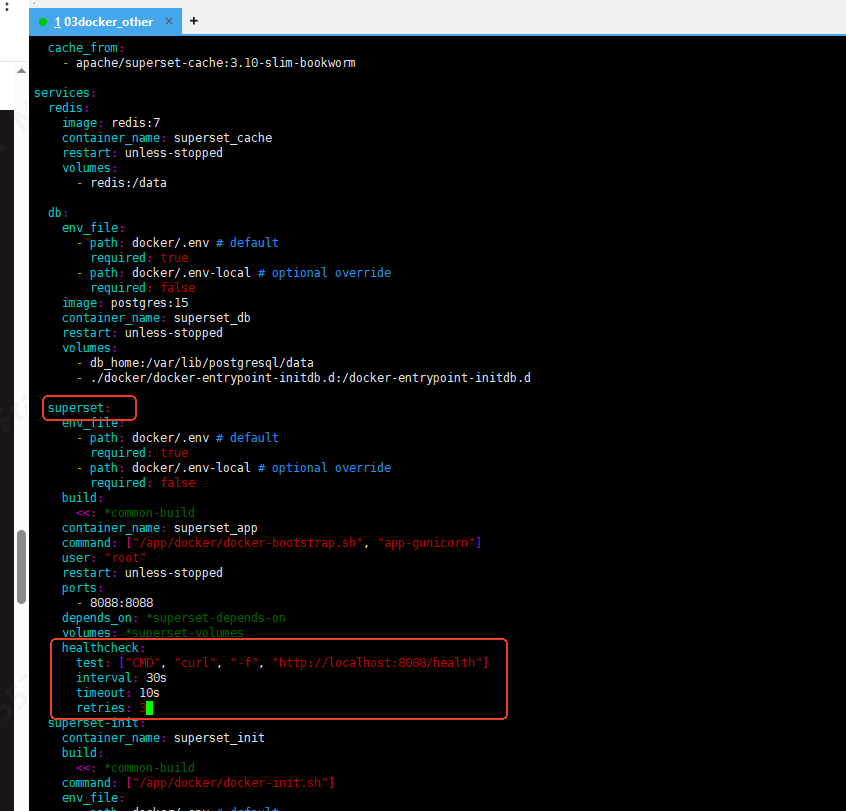
Task: Click '*common-build' under superset build
Action: tap(149, 513)
